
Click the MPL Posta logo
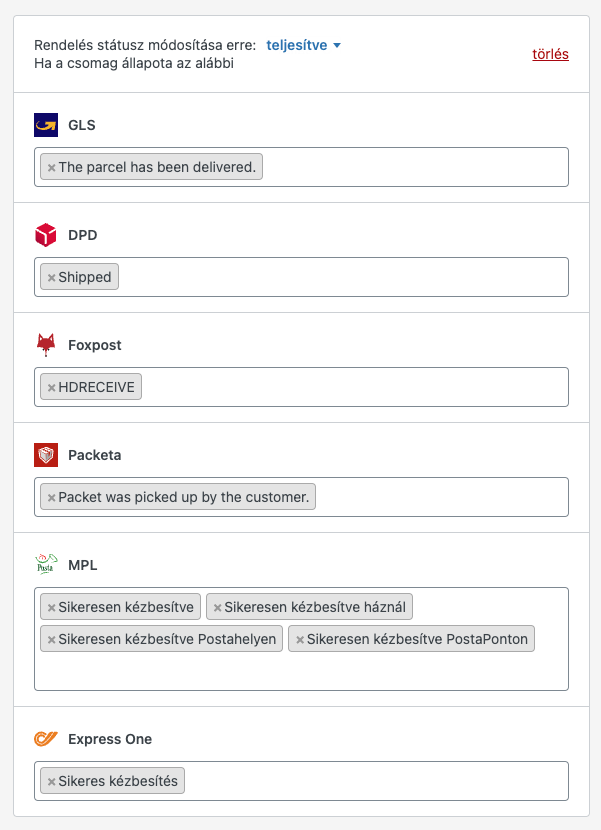coord(46,564)
